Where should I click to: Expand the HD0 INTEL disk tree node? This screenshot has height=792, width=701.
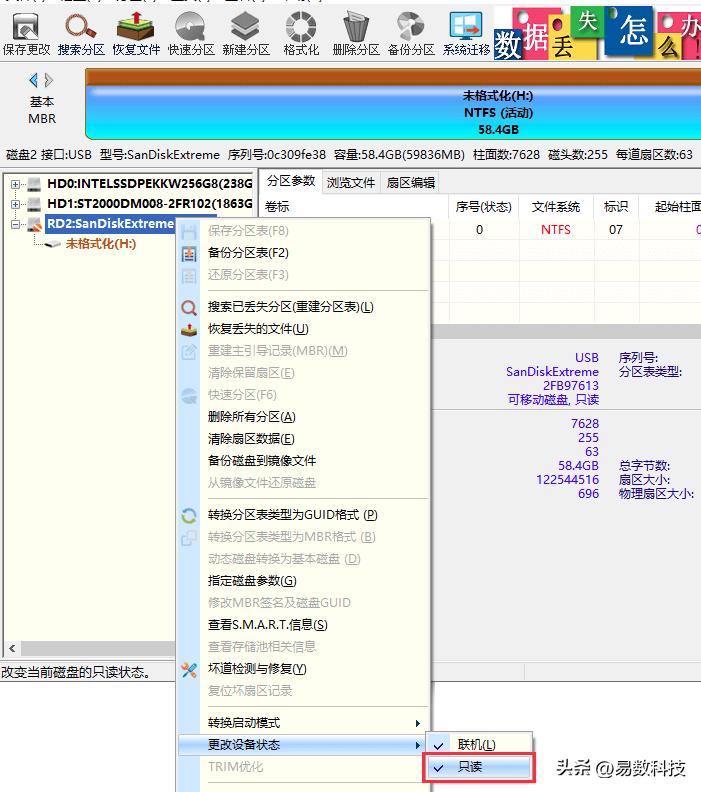15,184
